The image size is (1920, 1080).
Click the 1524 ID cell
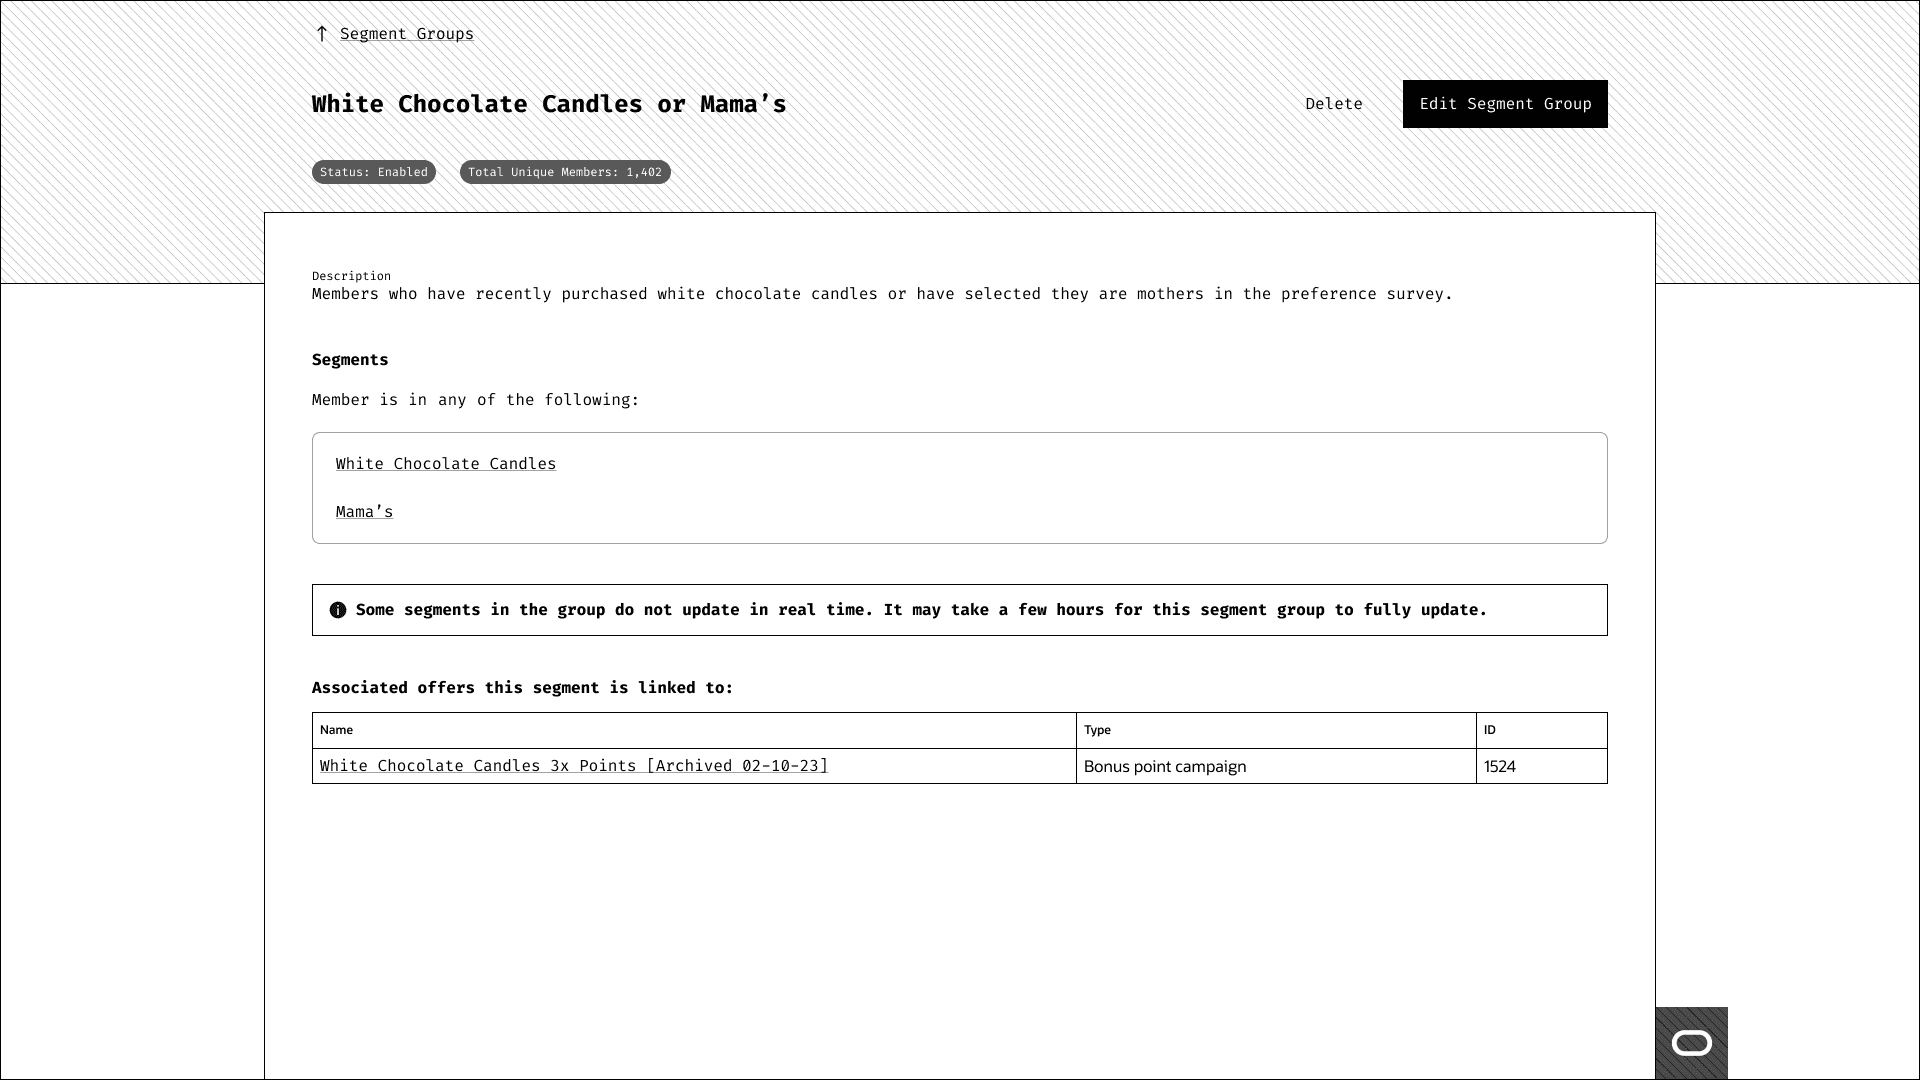(x=1499, y=767)
